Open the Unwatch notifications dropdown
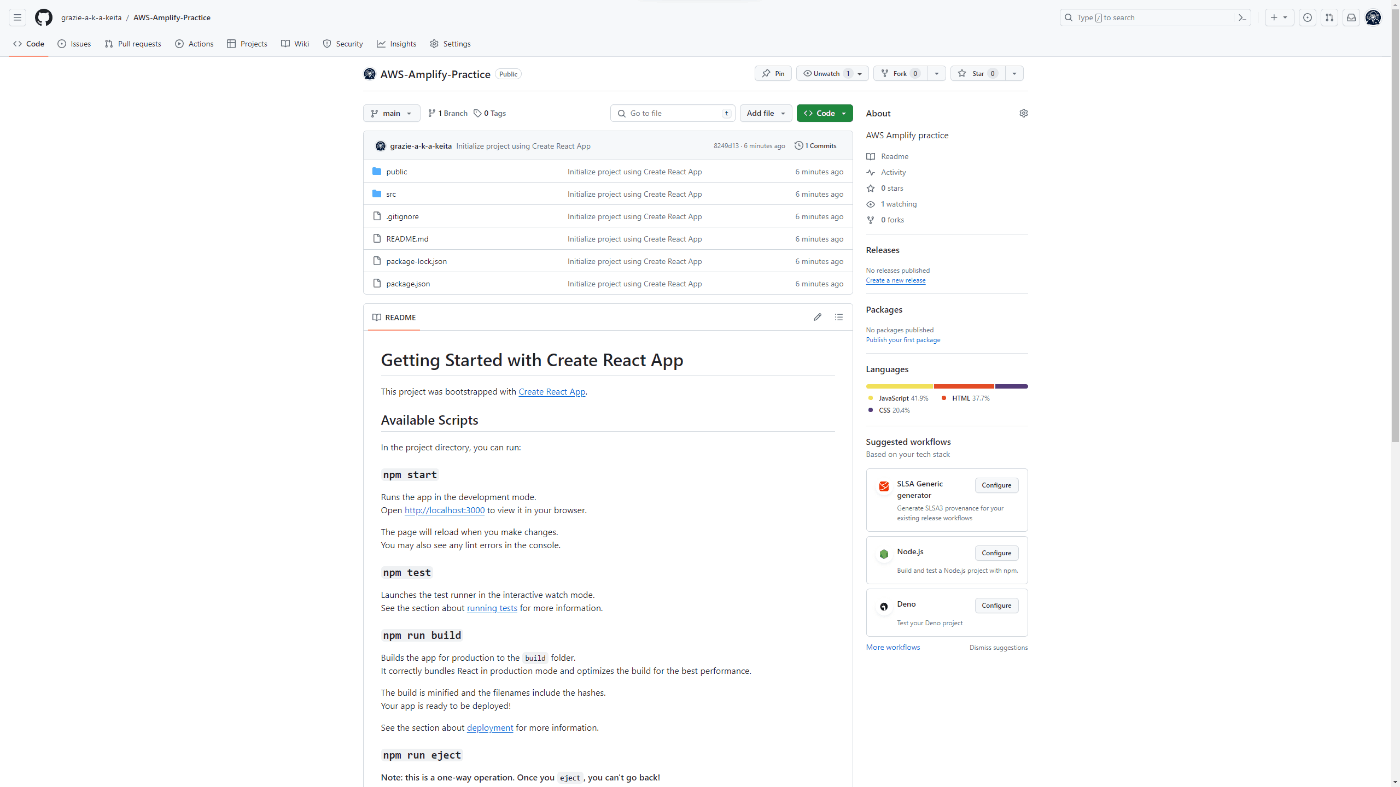The width and height of the screenshot is (1400, 787). tap(832, 73)
